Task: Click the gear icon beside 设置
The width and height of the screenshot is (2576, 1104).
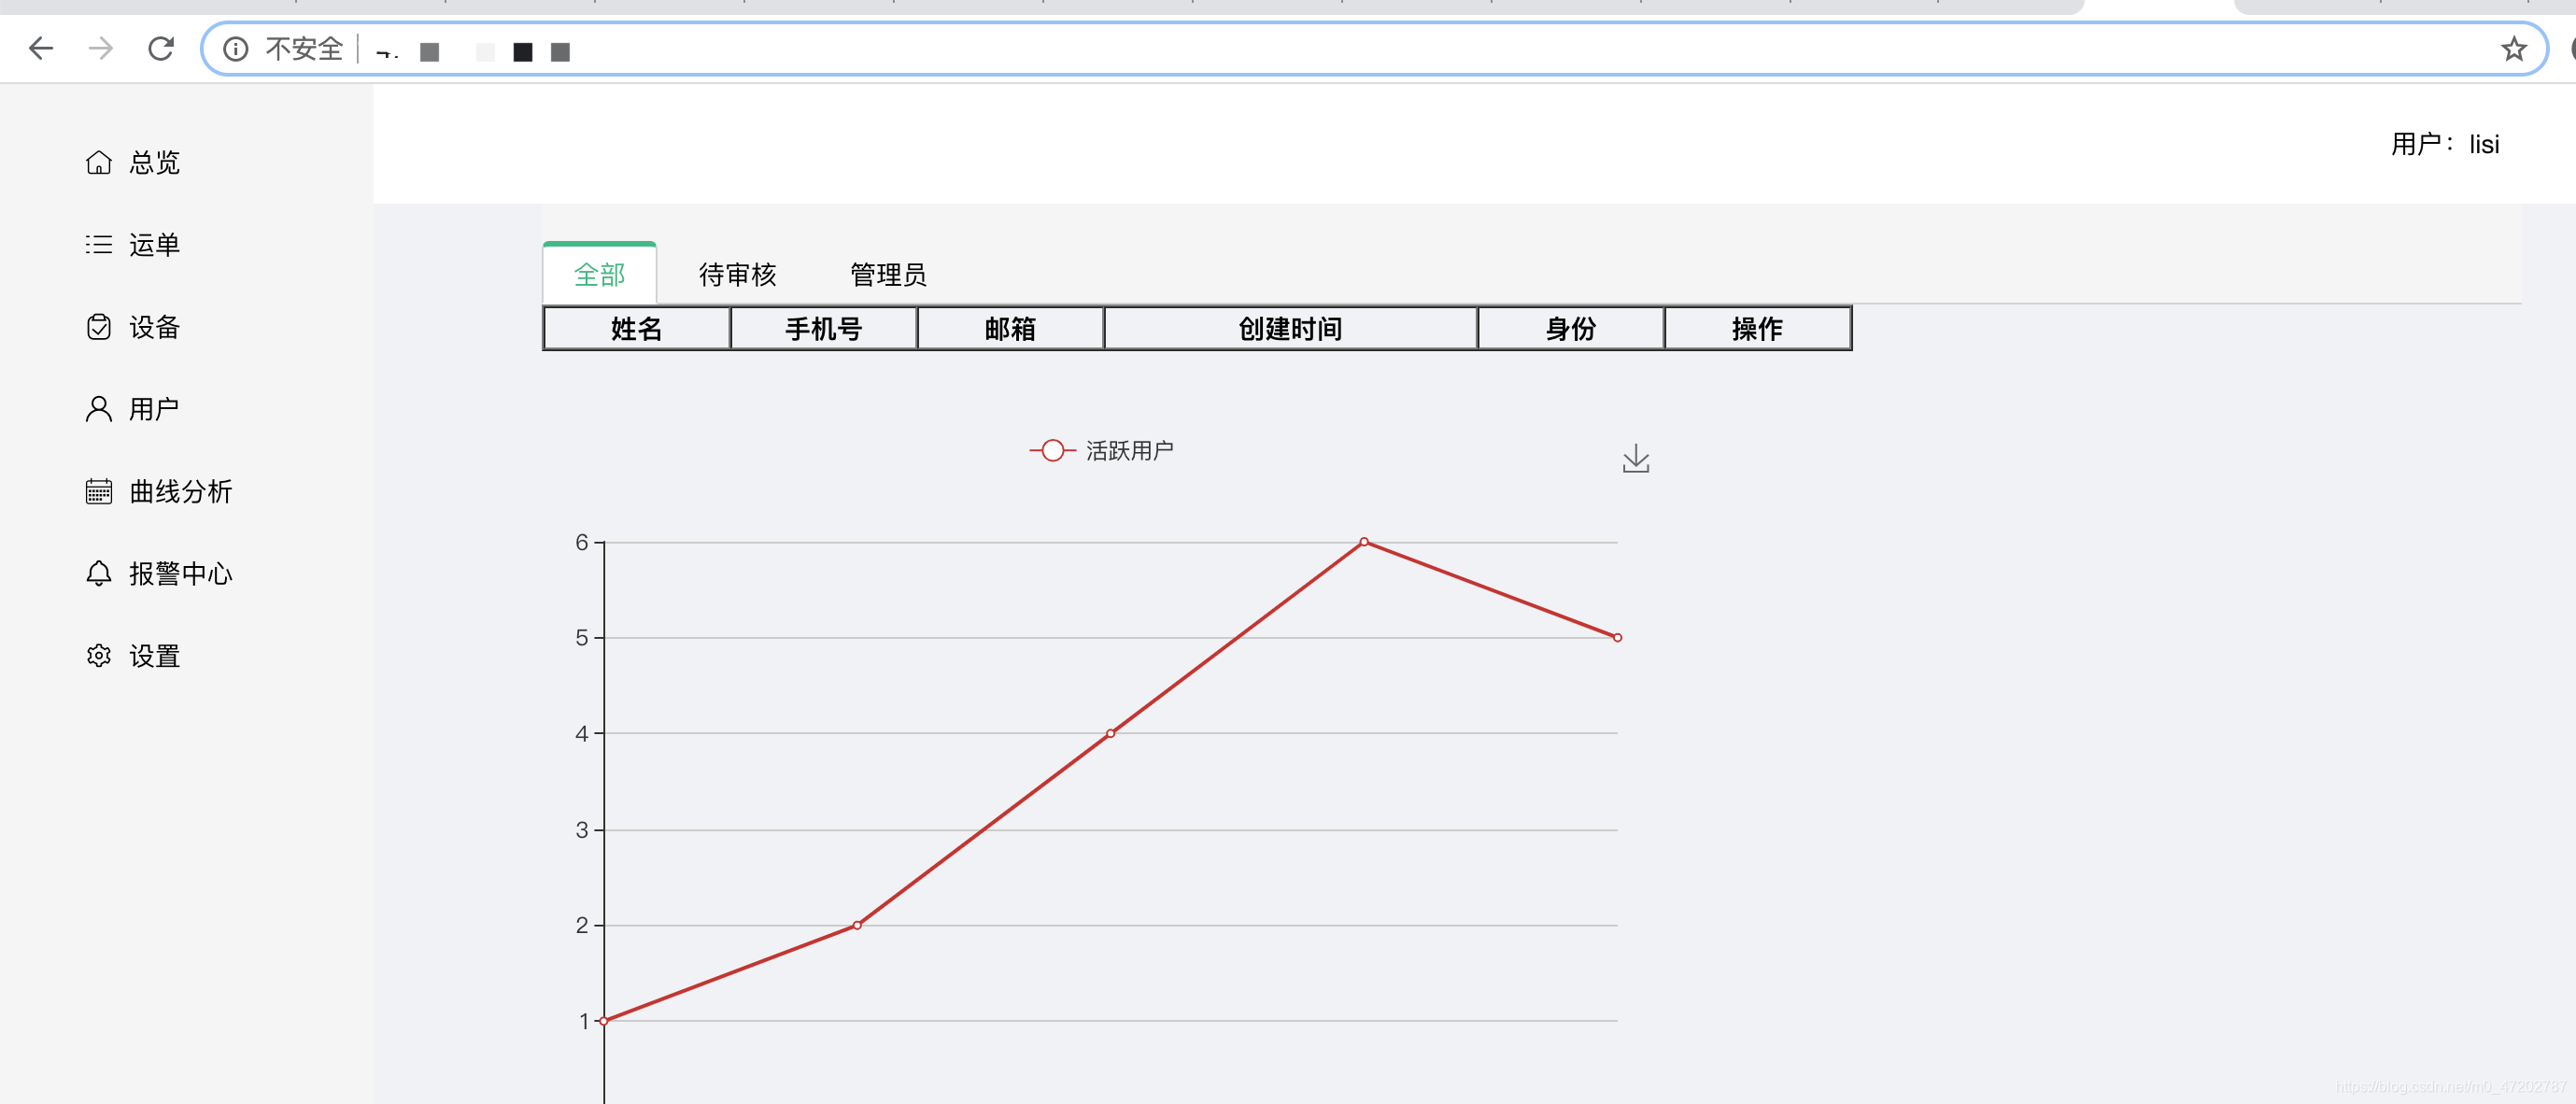Action: pyautogui.click(x=99, y=656)
